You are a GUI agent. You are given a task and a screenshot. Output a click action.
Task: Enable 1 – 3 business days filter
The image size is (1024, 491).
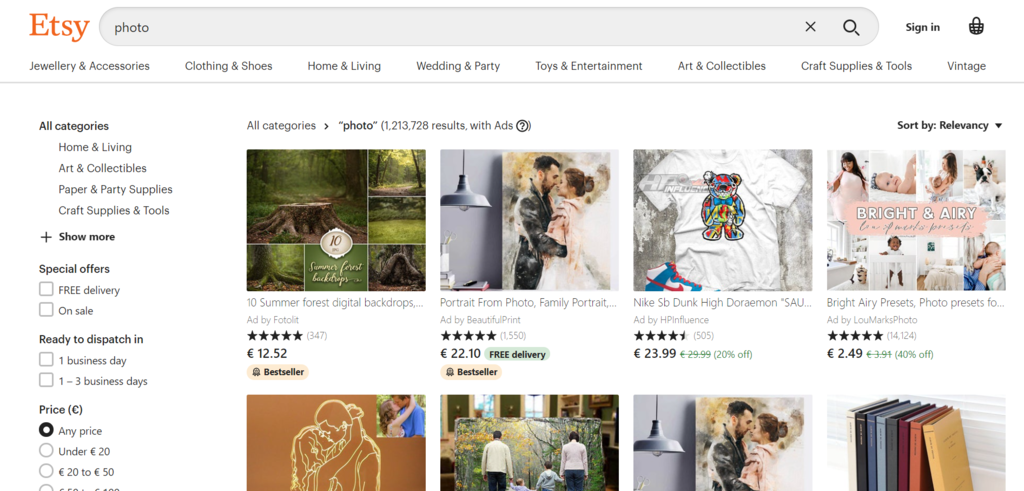pyautogui.click(x=46, y=380)
